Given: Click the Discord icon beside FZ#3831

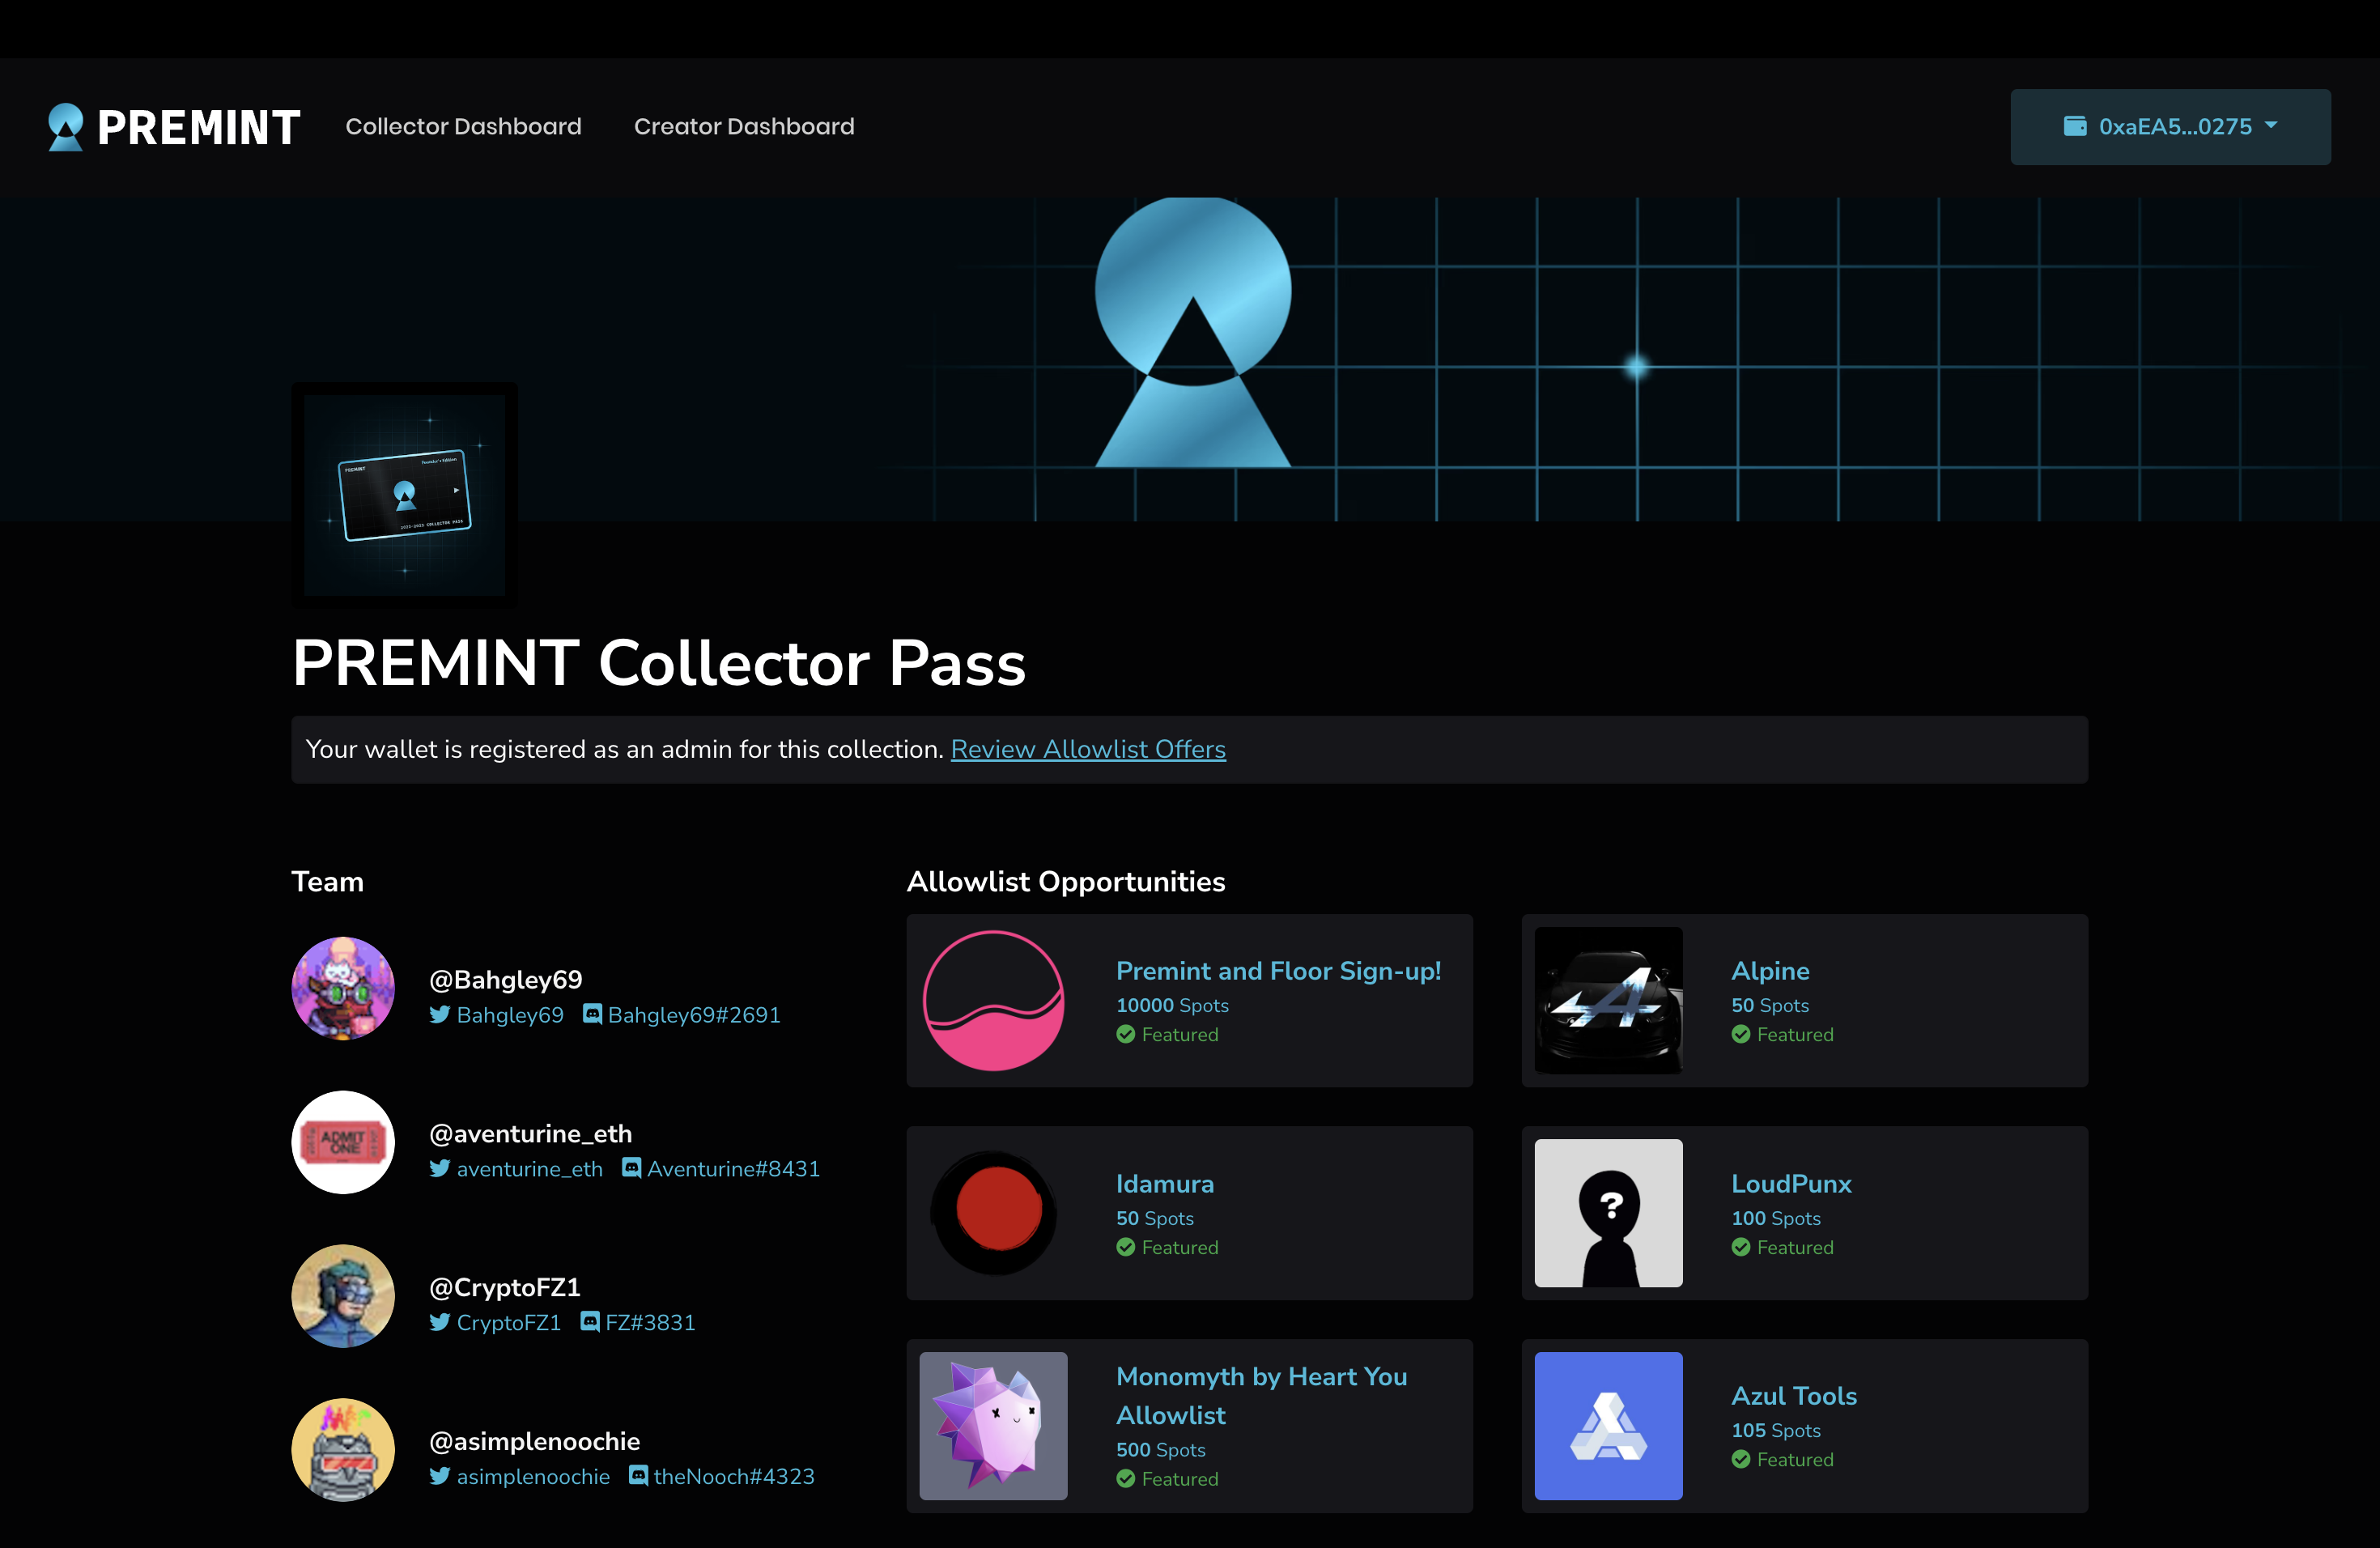Looking at the screenshot, I should pos(590,1323).
